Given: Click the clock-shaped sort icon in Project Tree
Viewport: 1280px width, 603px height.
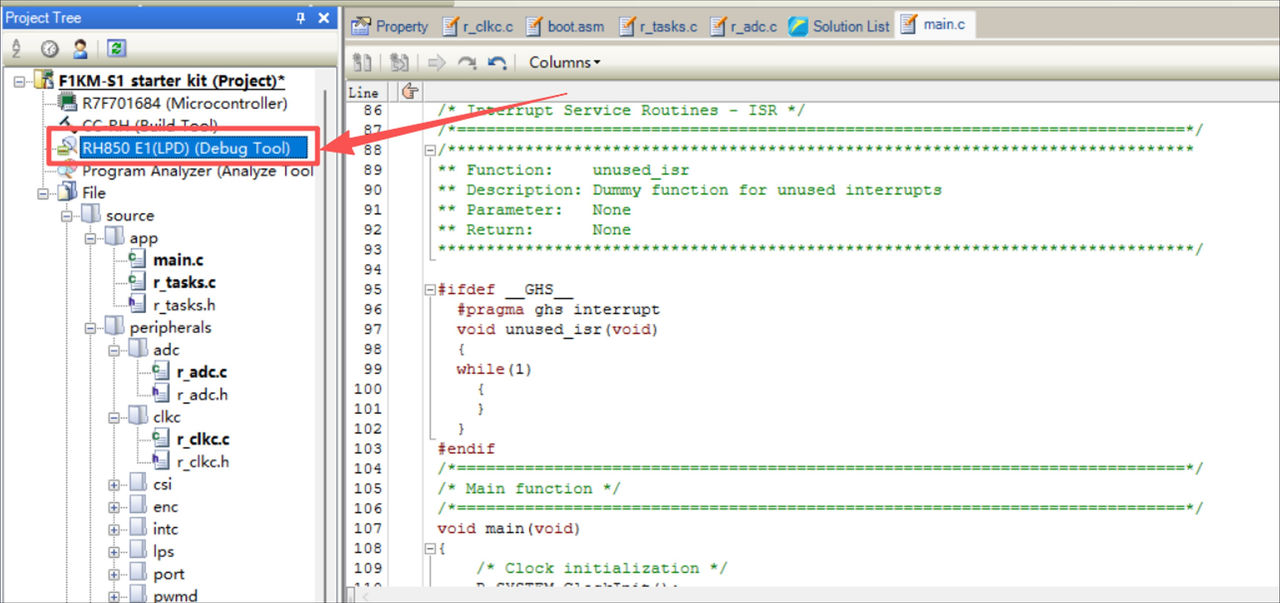Looking at the screenshot, I should coord(50,48).
